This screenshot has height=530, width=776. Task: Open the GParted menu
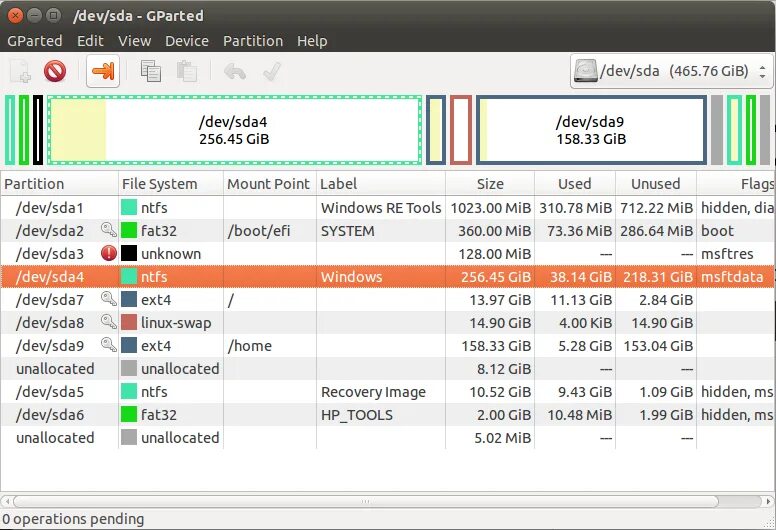35,41
